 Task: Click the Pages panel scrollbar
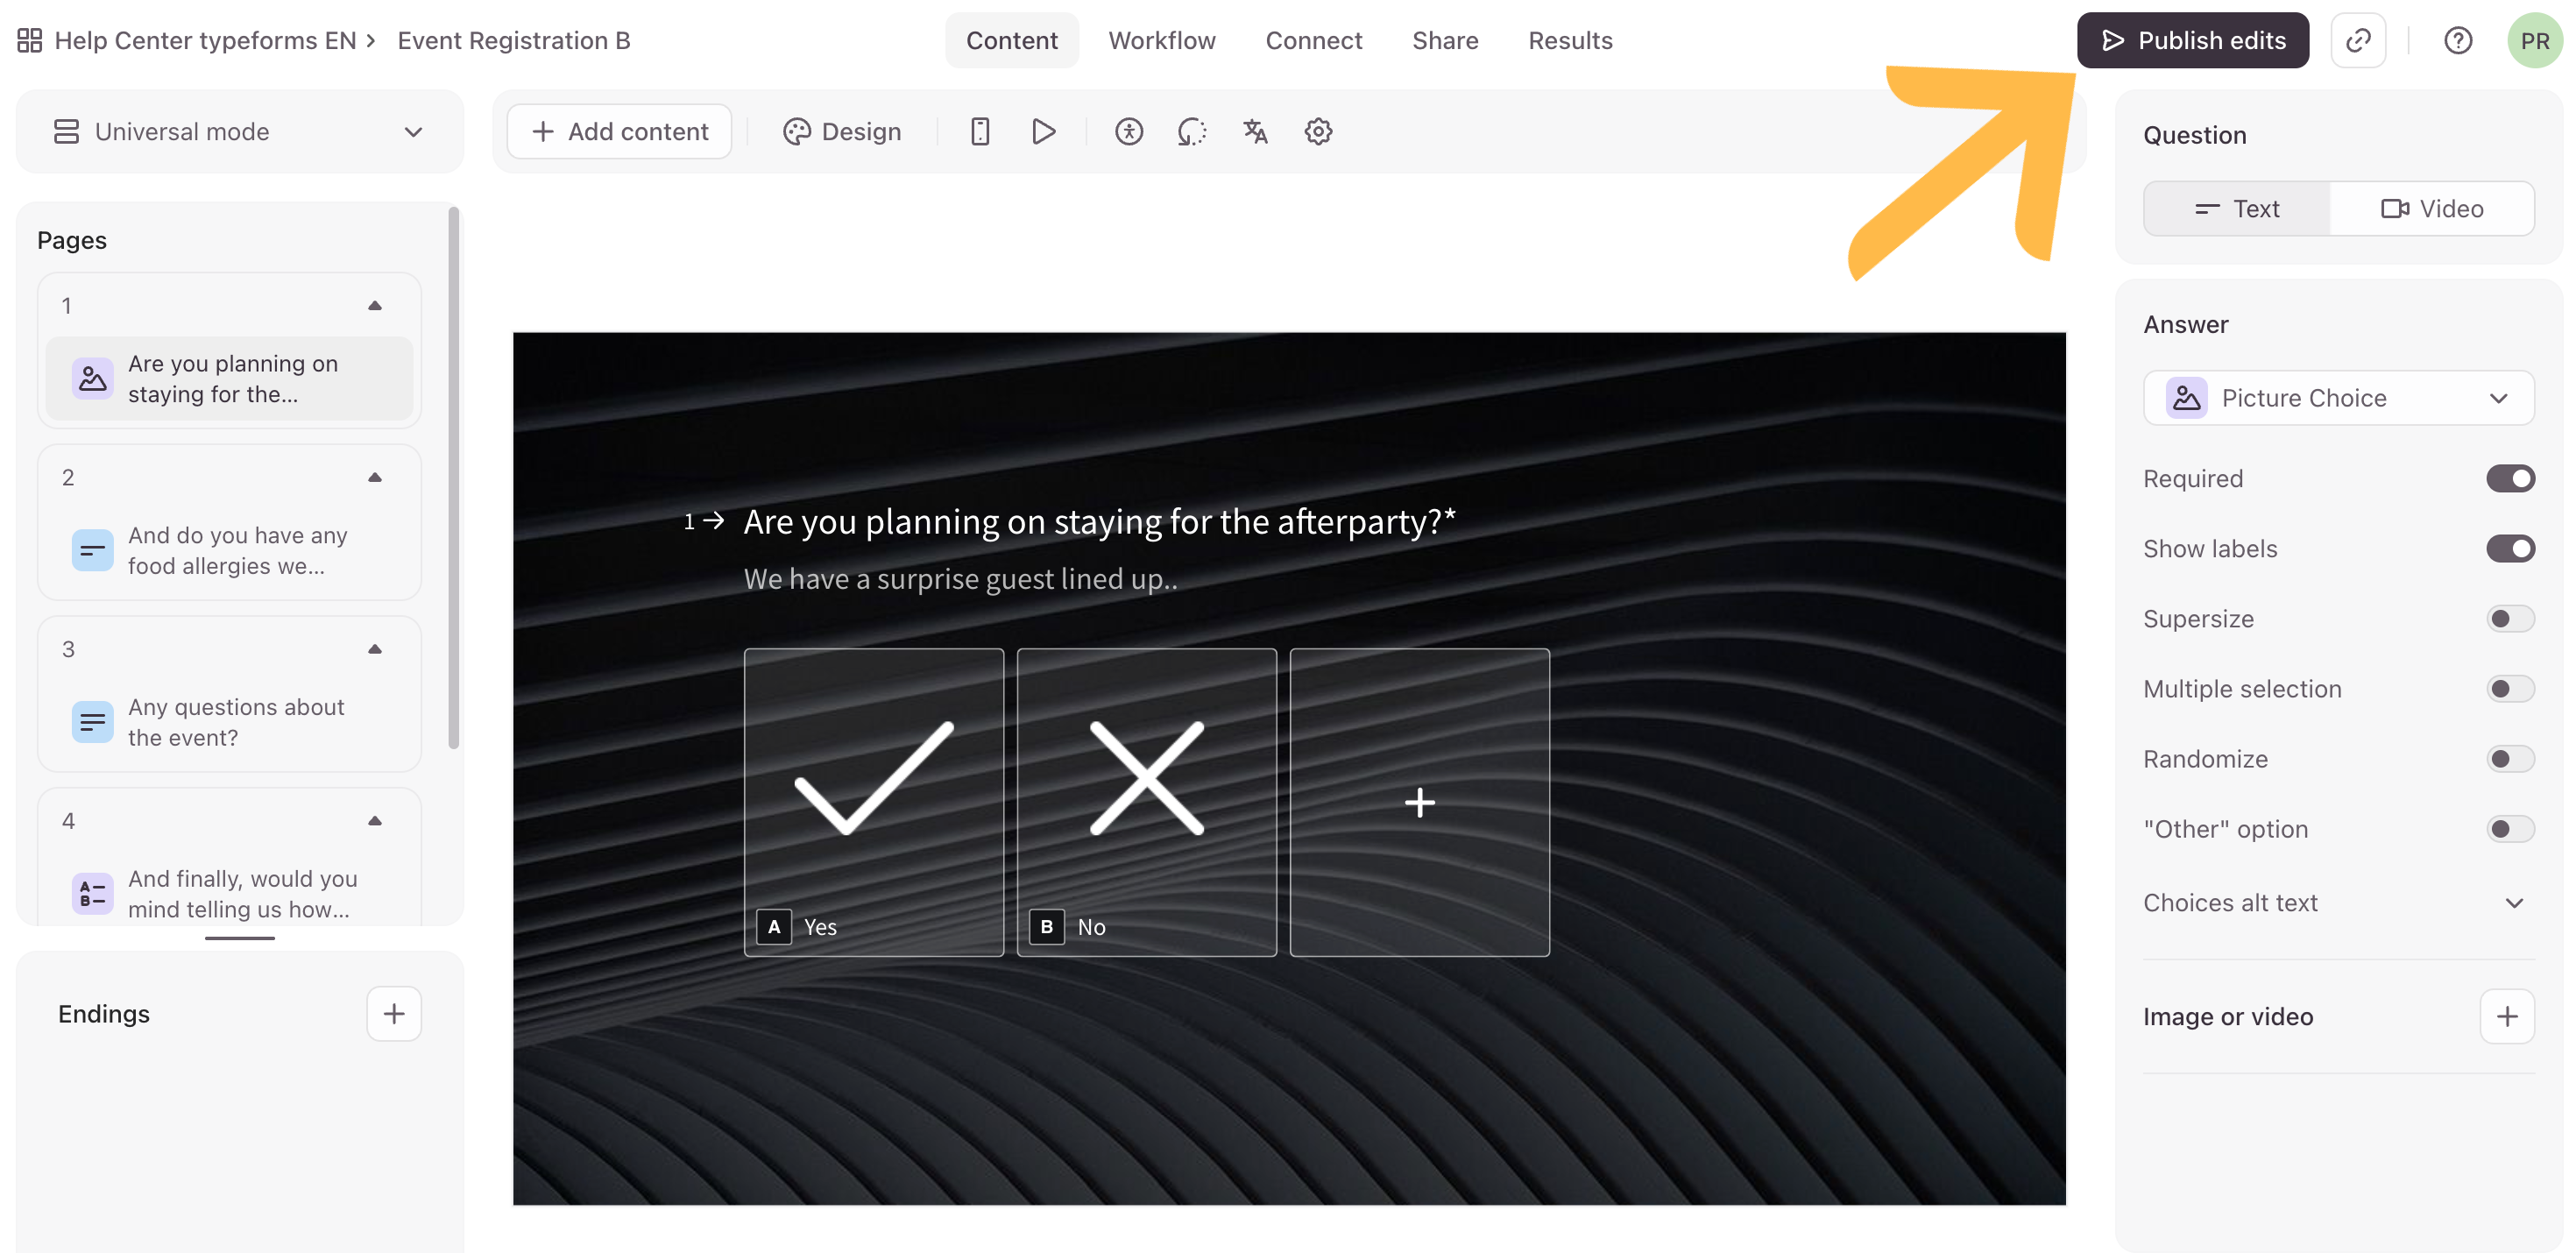coord(453,478)
